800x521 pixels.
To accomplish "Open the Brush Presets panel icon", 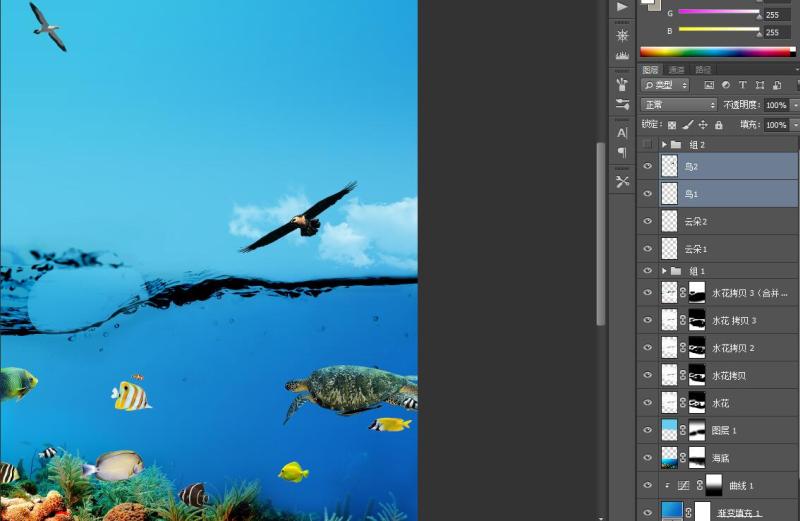I will [622, 84].
